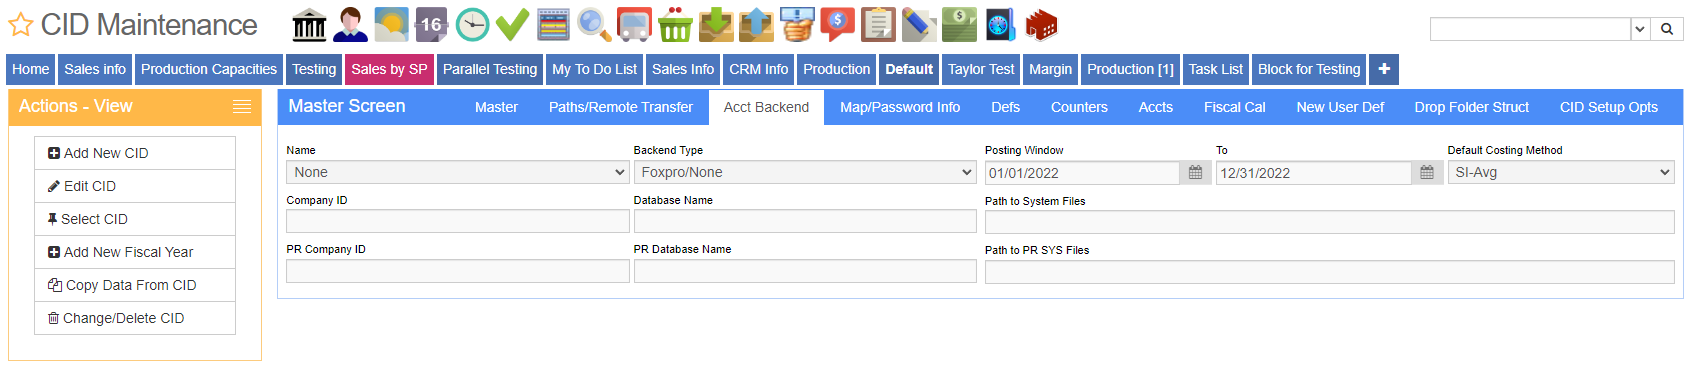Open the Sales by SP tab
This screenshot has height=369, width=1691.
point(389,69)
